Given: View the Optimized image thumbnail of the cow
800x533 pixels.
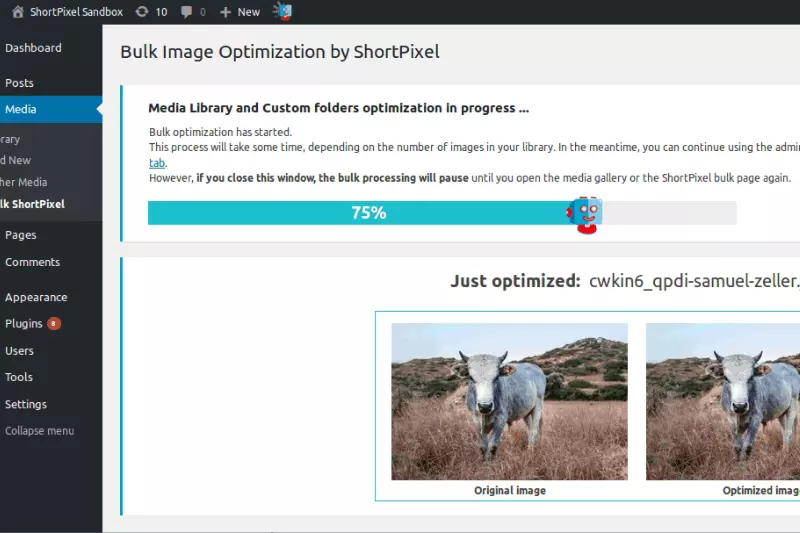Looking at the screenshot, I should tap(723, 401).
